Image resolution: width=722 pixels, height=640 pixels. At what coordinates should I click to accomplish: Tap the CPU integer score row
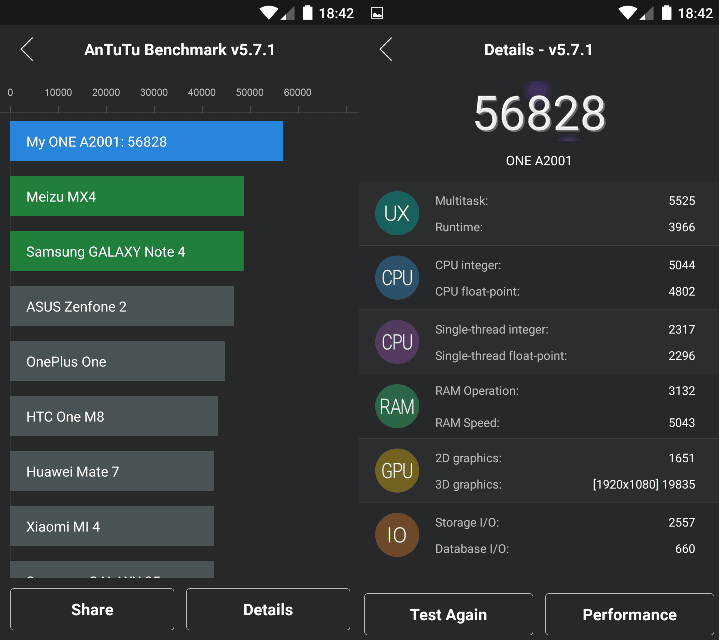coord(565,265)
